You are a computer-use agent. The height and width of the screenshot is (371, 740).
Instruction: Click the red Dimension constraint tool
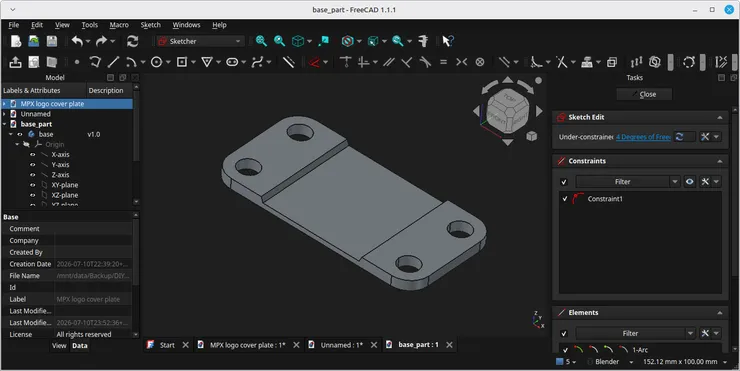pyautogui.click(x=314, y=62)
